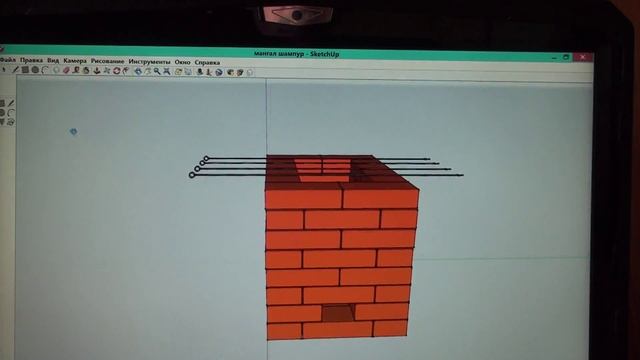
Task: Open the Камера menu
Action: click(75, 61)
